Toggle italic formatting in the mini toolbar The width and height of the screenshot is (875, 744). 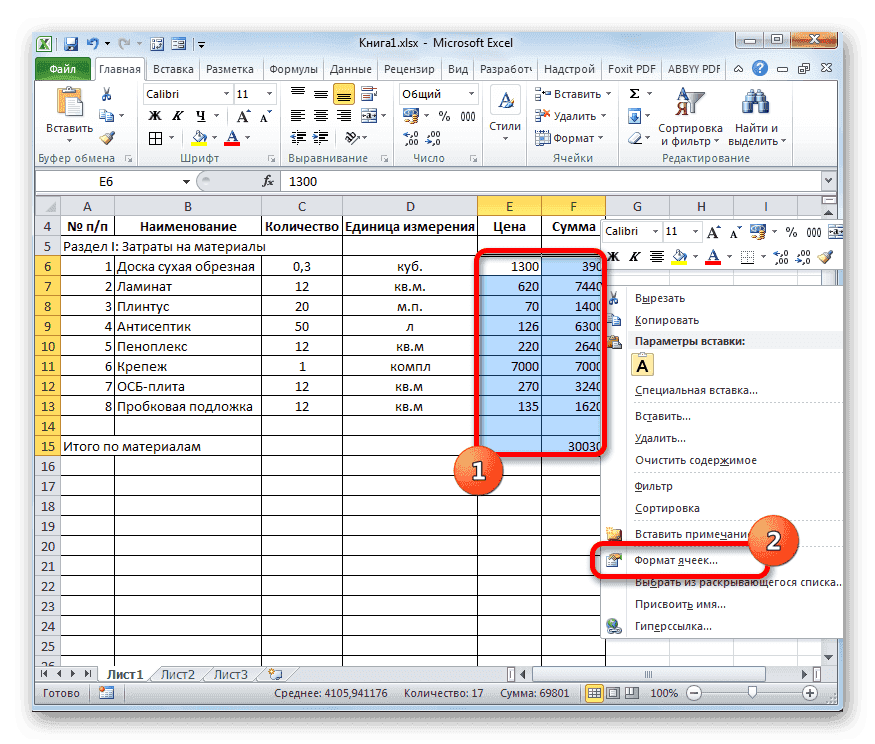[x=635, y=256]
